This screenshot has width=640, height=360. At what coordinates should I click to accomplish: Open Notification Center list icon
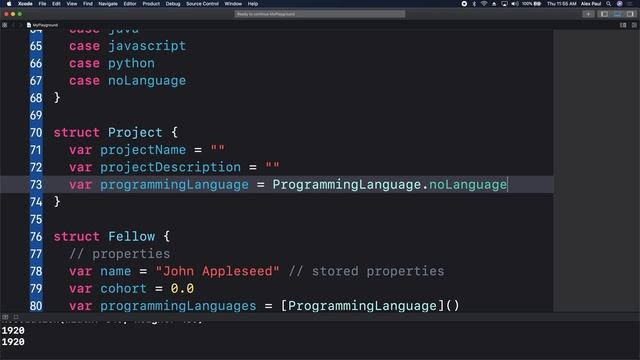(x=631, y=4)
